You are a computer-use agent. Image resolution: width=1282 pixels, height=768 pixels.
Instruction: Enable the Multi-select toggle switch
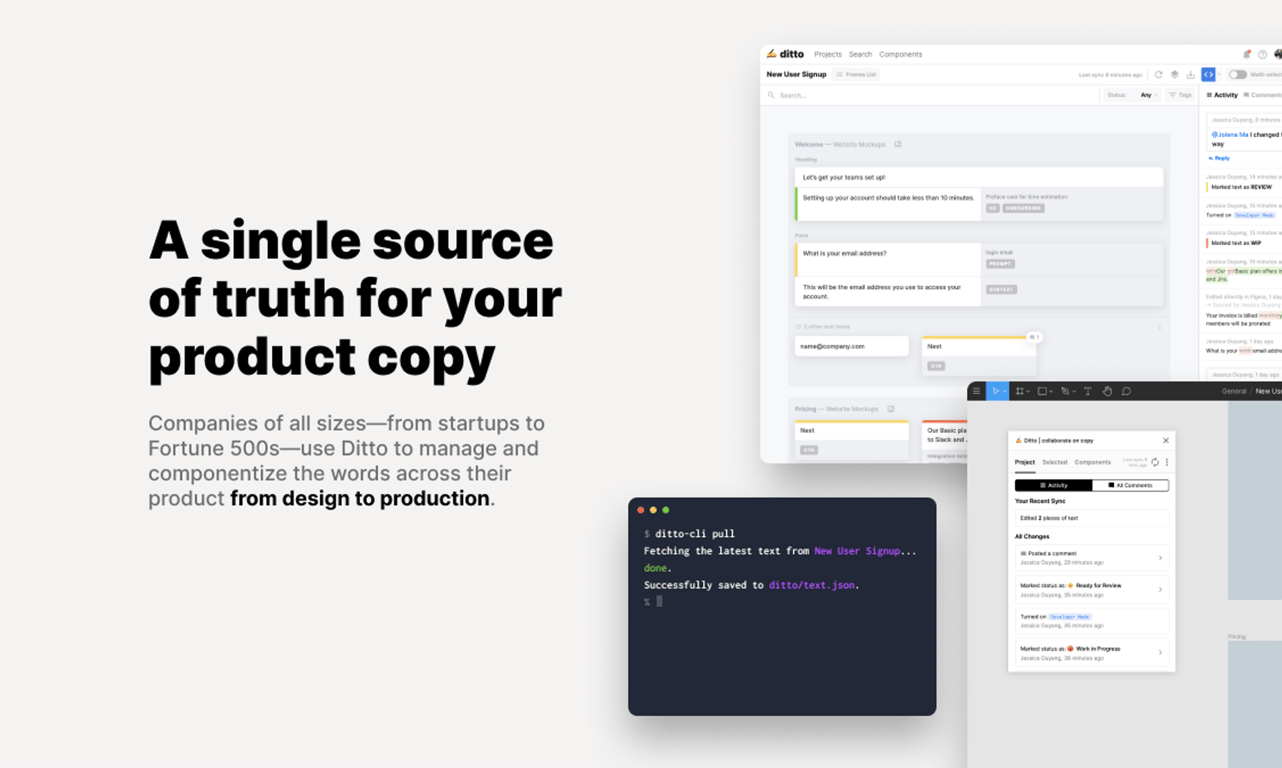pyautogui.click(x=1238, y=74)
